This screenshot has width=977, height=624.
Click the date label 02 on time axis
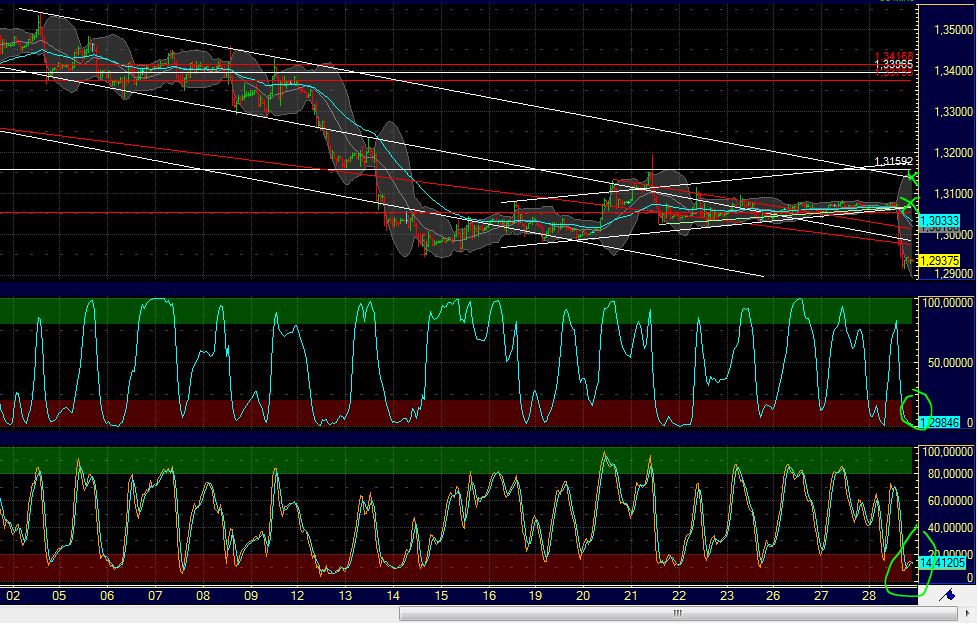(12, 594)
